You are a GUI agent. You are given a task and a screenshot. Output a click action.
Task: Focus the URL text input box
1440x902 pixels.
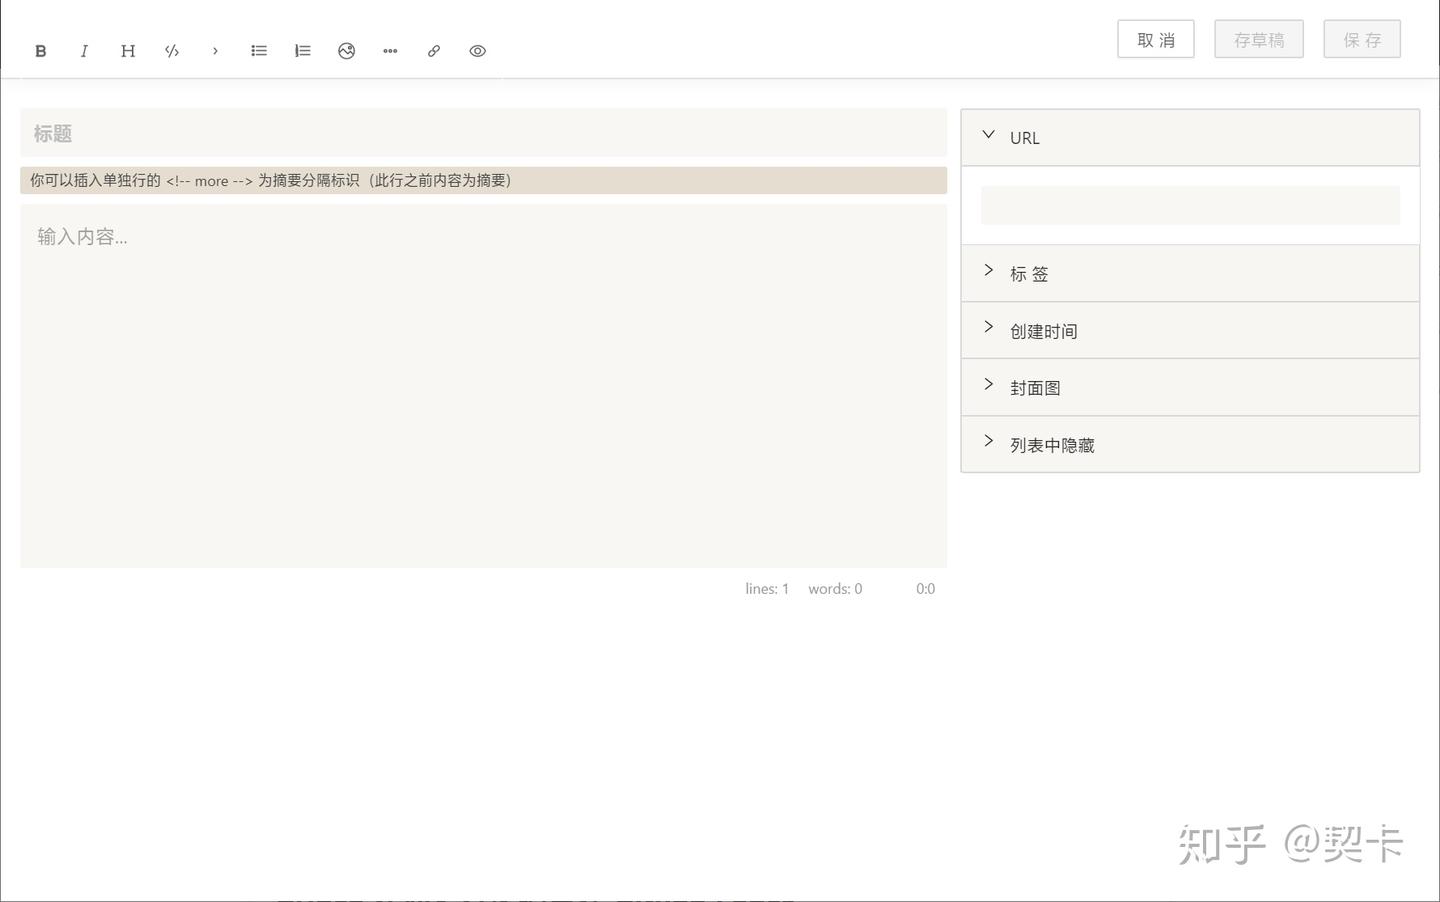1190,205
